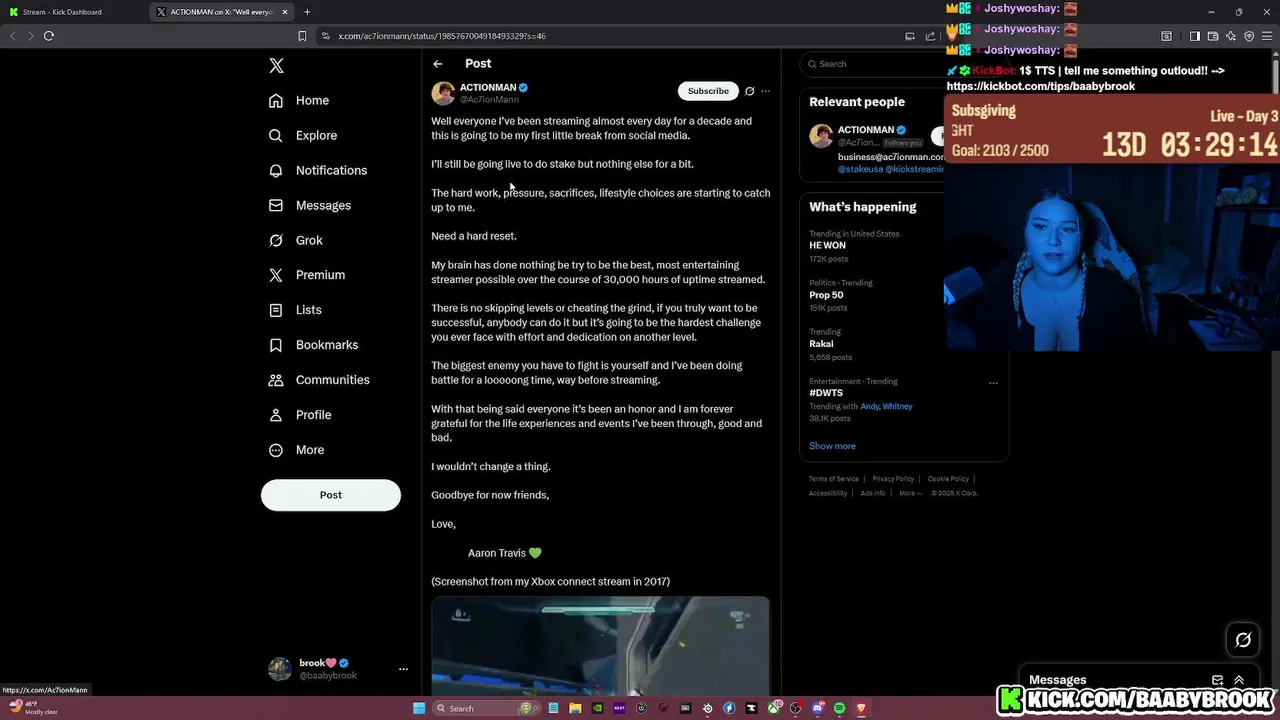Close the ACTIONMAN on X tab
Image resolution: width=1280 pixels, height=720 pixels.
click(x=285, y=12)
